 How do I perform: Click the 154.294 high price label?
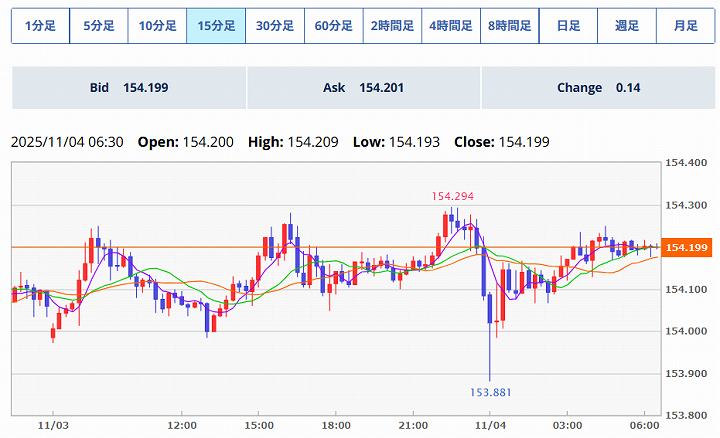452,196
